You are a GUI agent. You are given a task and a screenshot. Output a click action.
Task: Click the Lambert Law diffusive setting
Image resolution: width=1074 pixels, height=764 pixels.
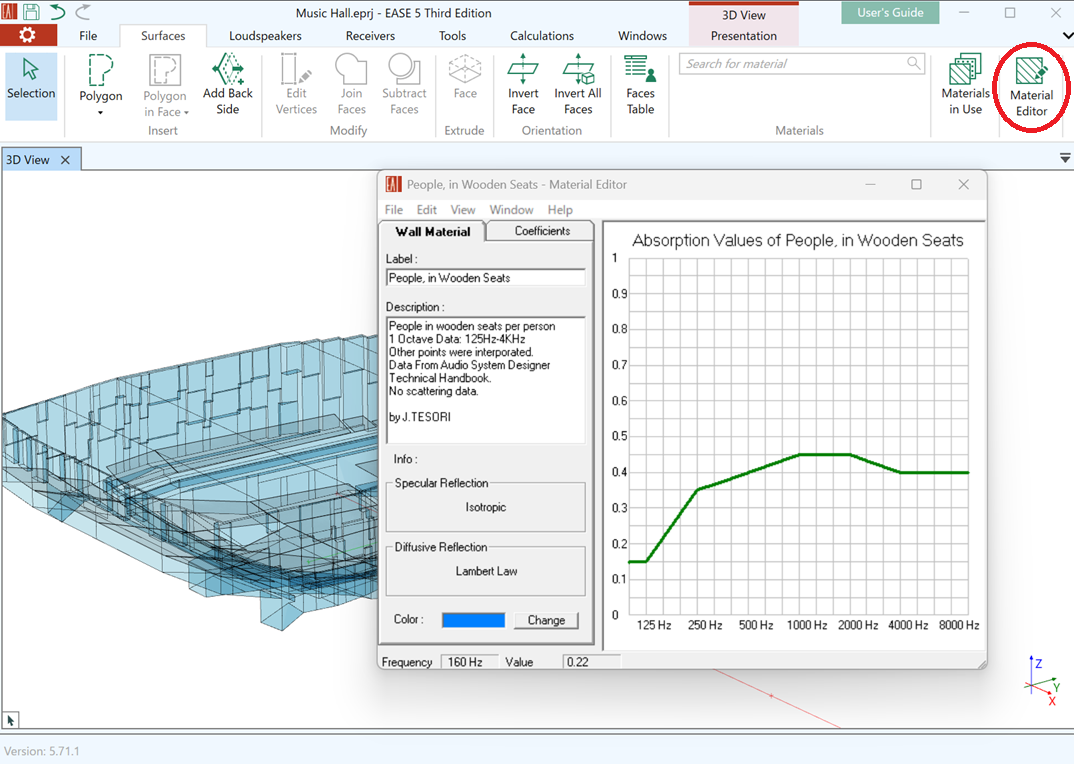tap(486, 571)
